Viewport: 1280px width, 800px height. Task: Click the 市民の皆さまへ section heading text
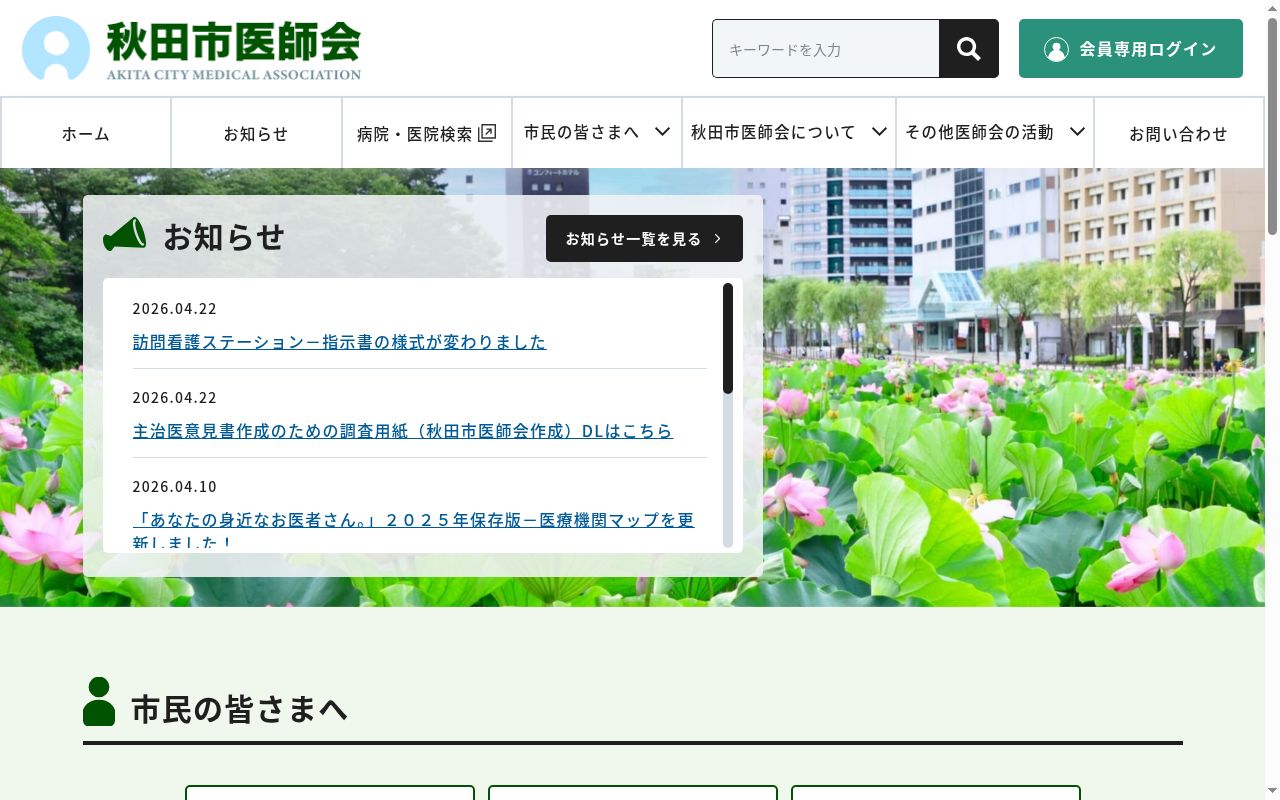click(240, 709)
